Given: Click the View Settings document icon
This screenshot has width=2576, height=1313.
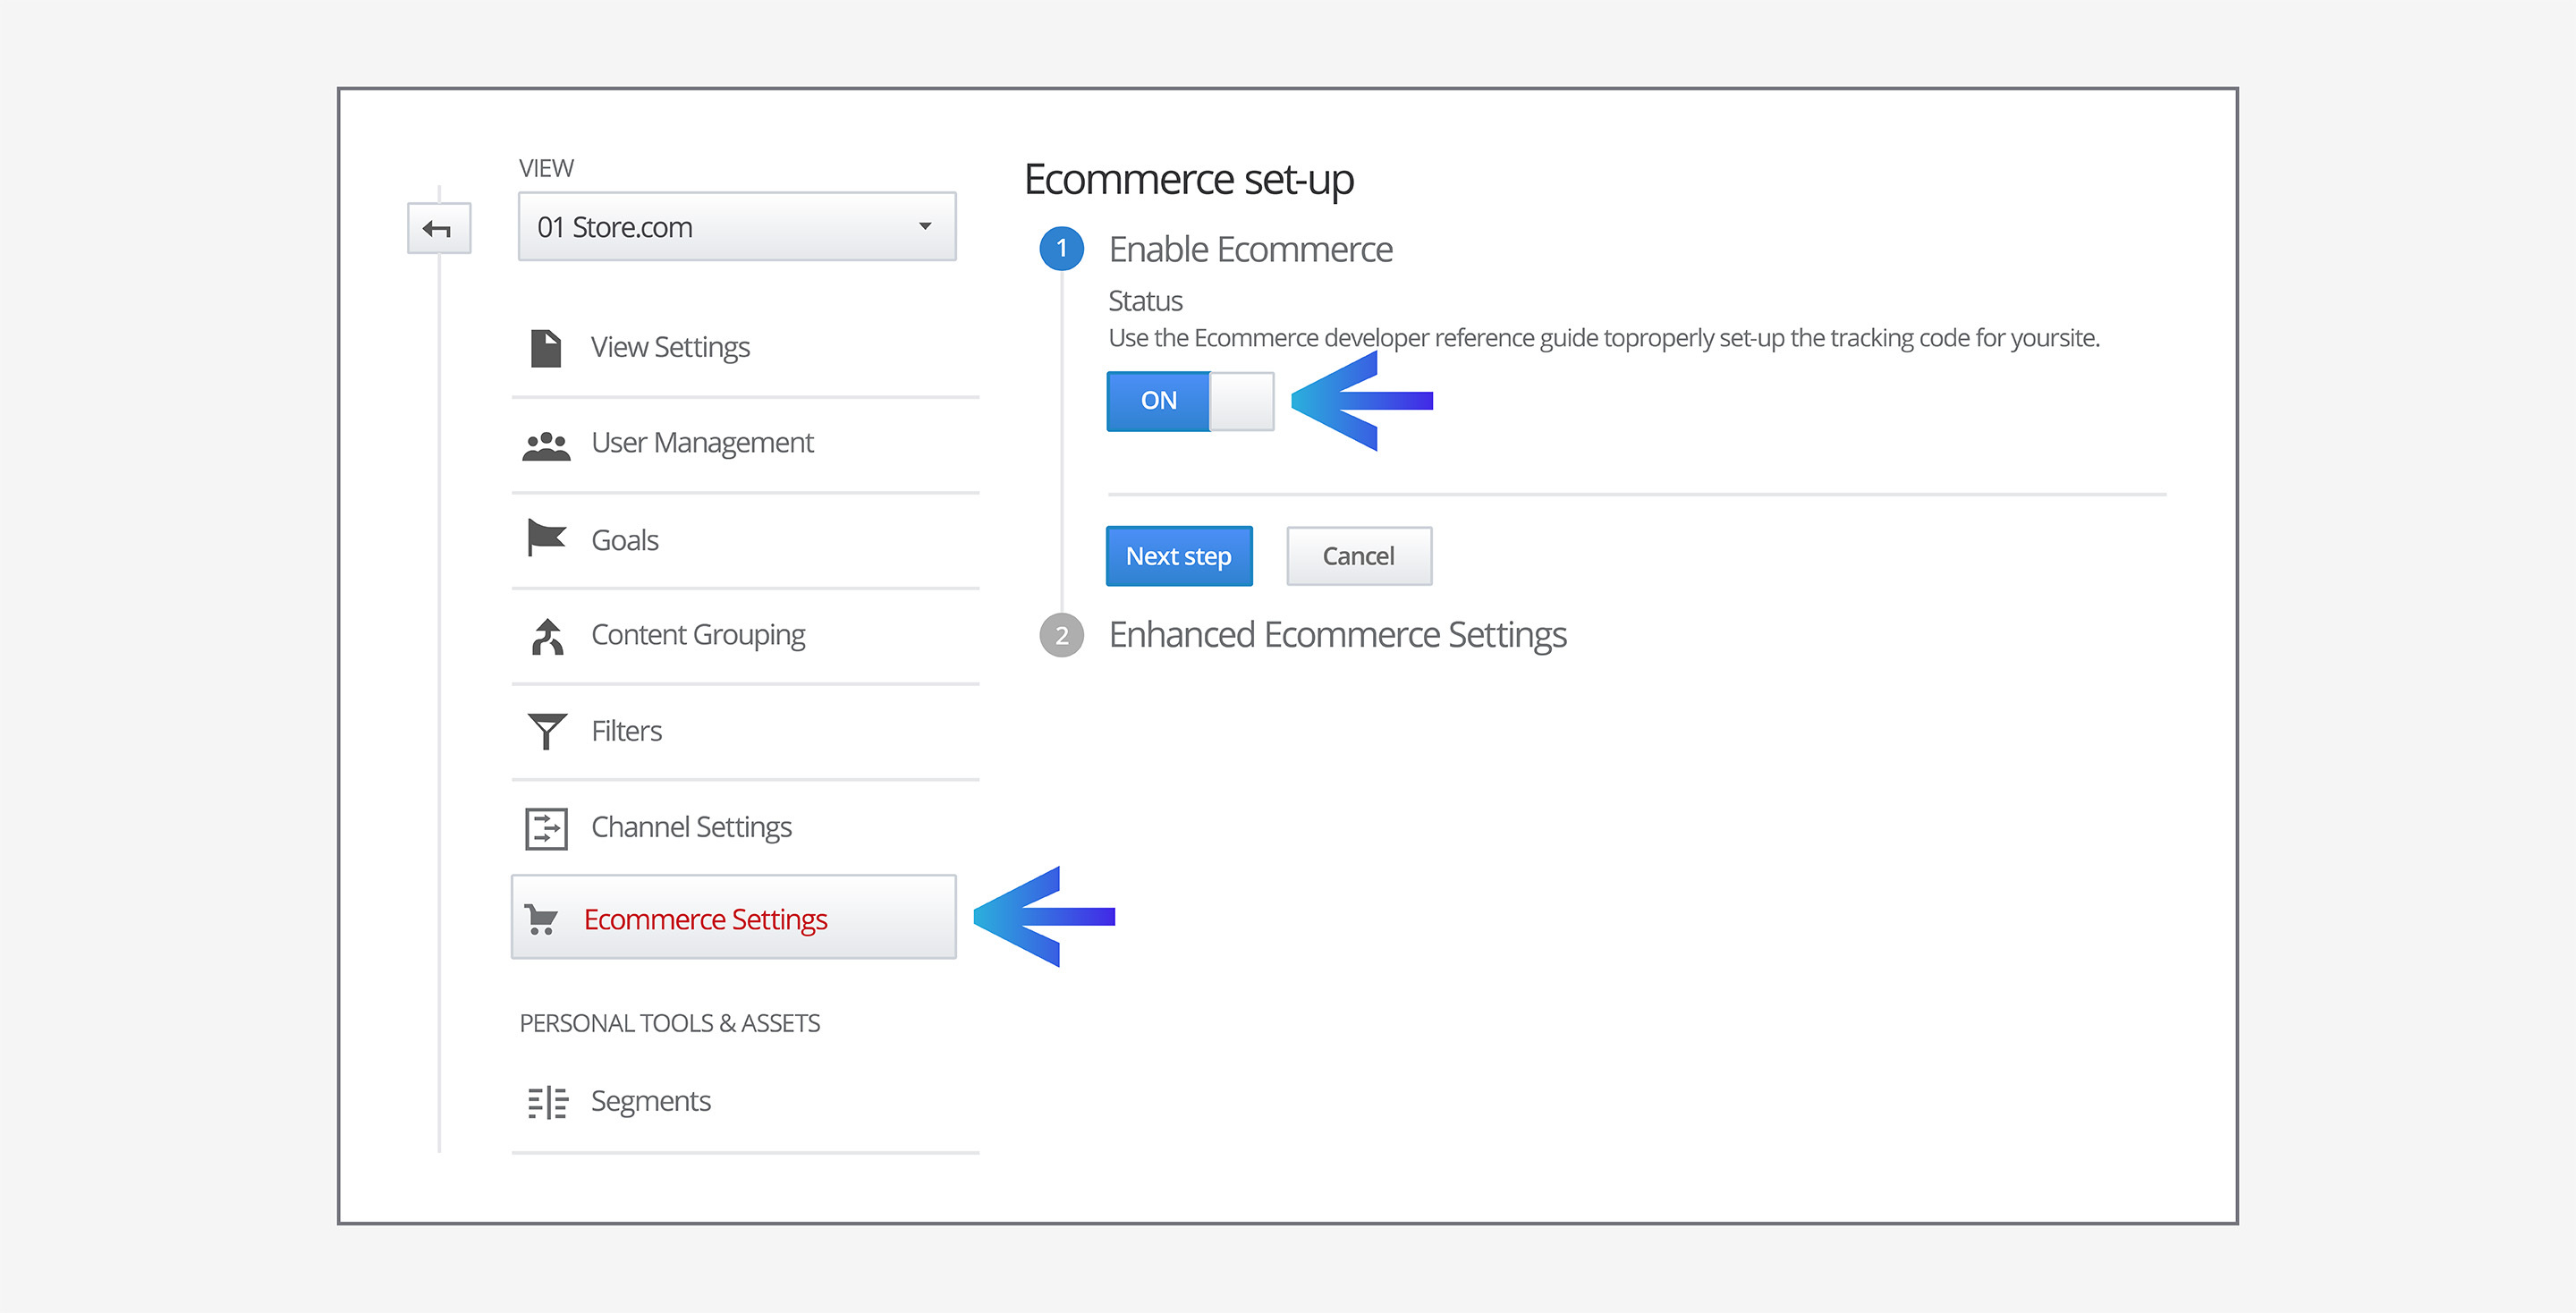Looking at the screenshot, I should pyautogui.click(x=546, y=348).
